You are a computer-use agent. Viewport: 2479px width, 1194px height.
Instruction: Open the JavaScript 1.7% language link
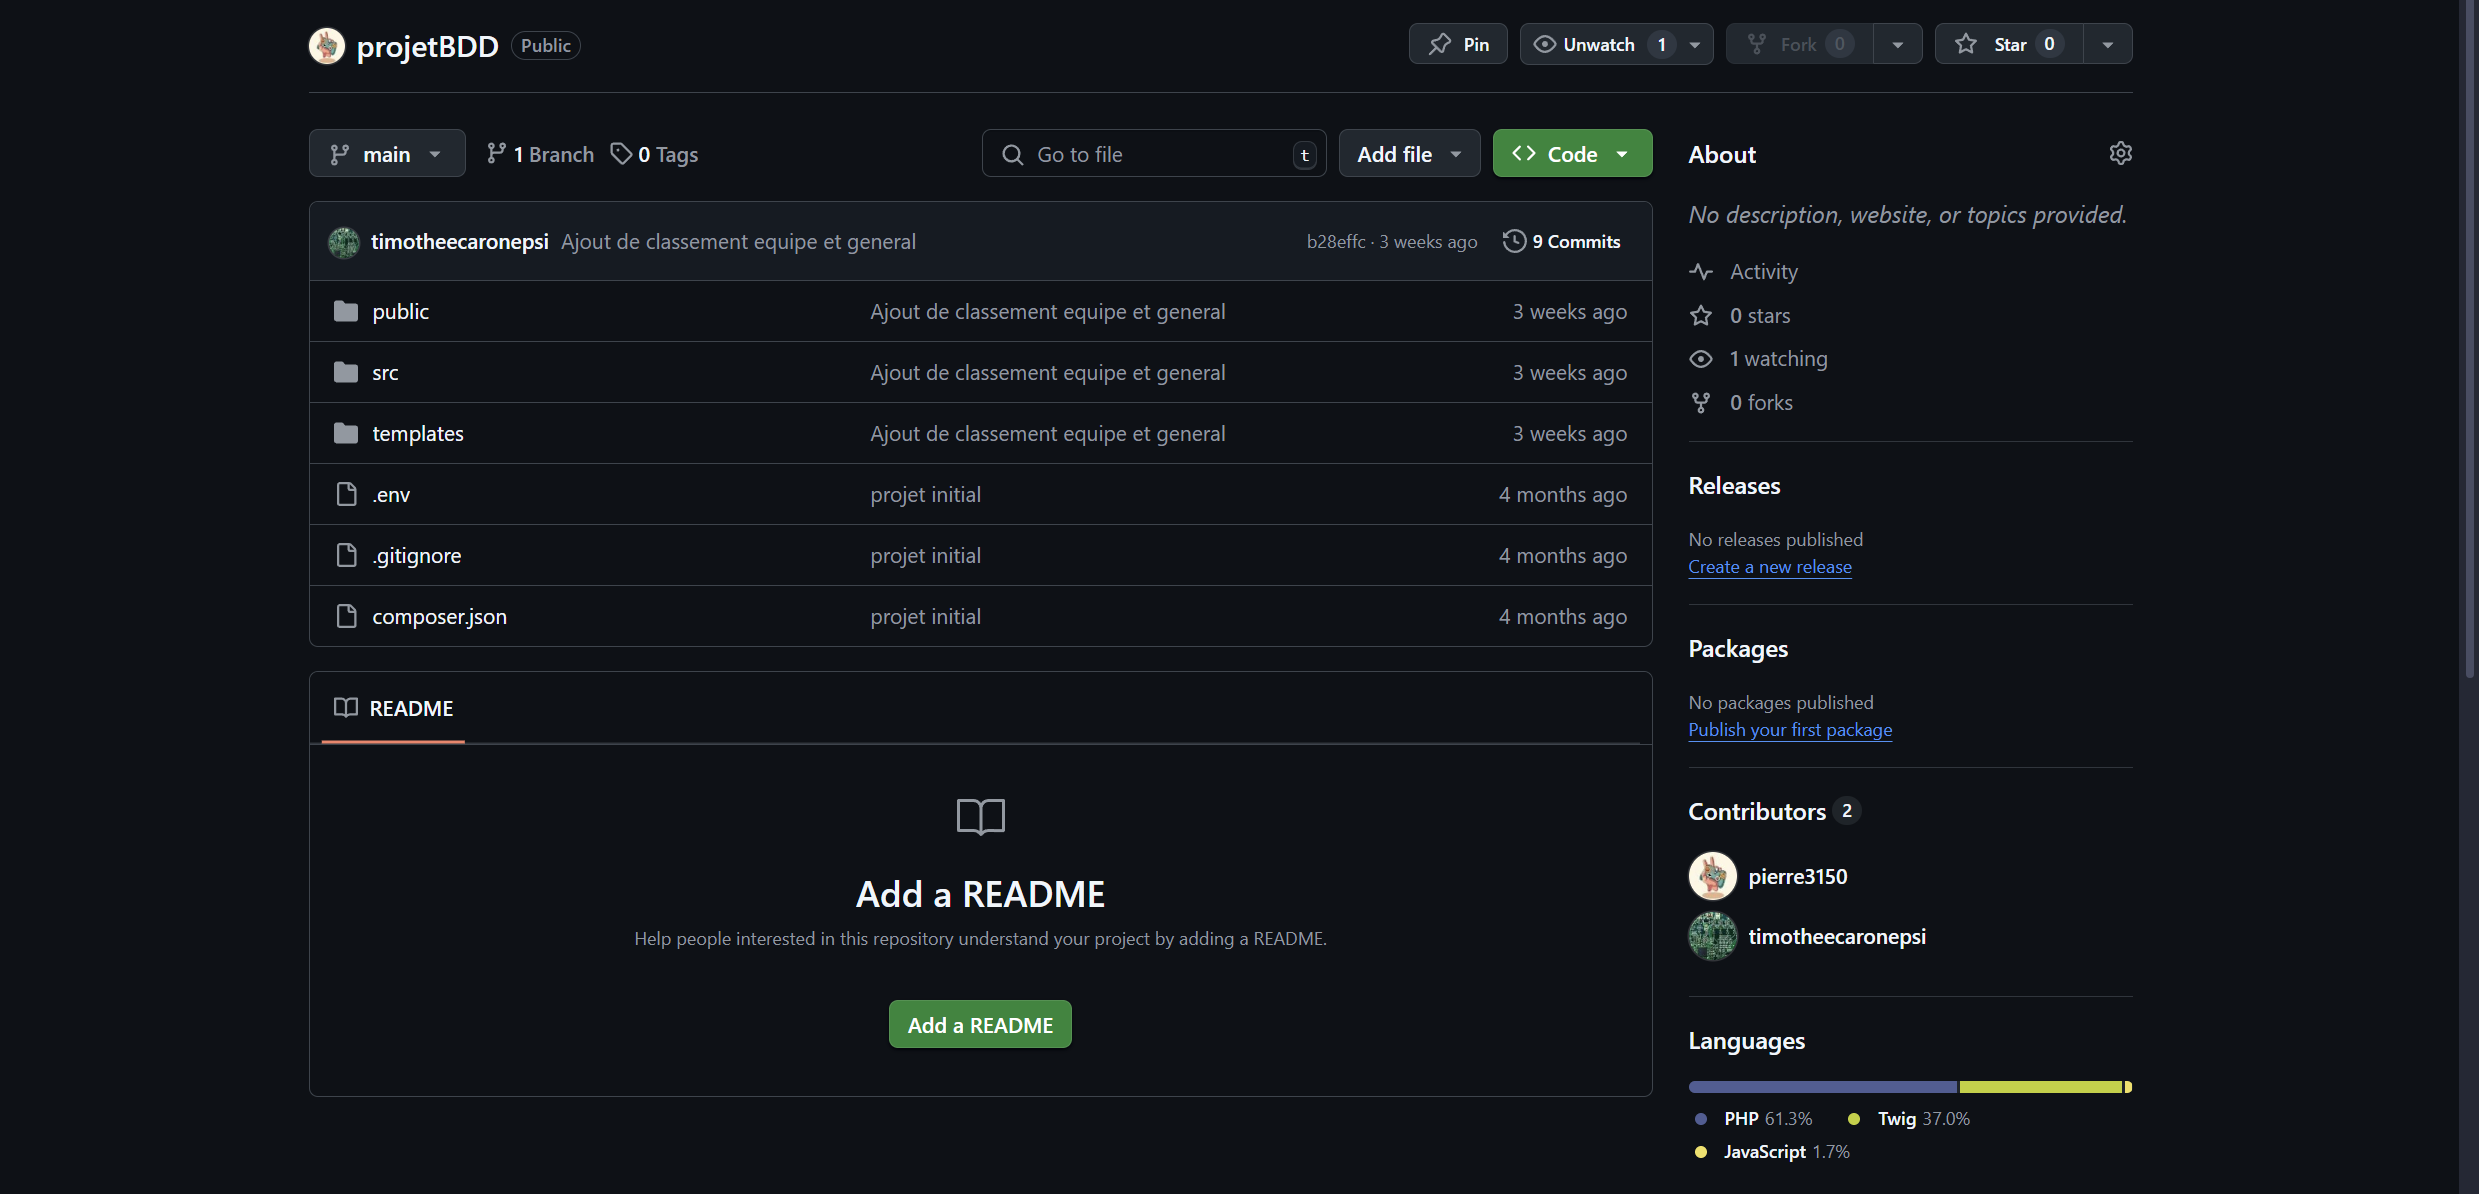coord(1772,1152)
